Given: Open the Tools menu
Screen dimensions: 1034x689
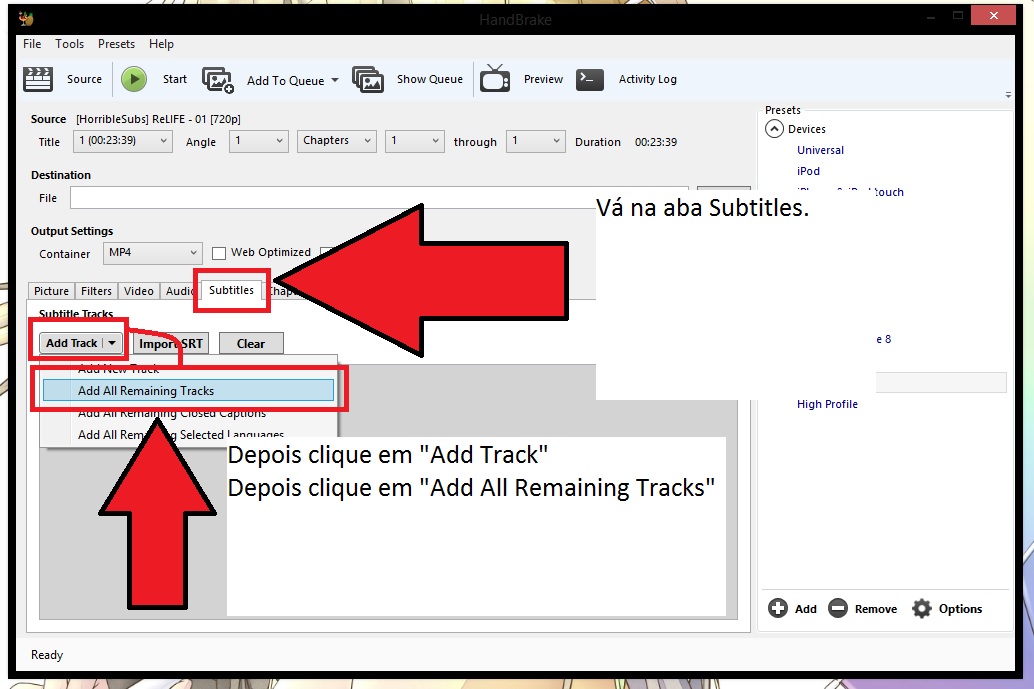Looking at the screenshot, I should coord(69,44).
